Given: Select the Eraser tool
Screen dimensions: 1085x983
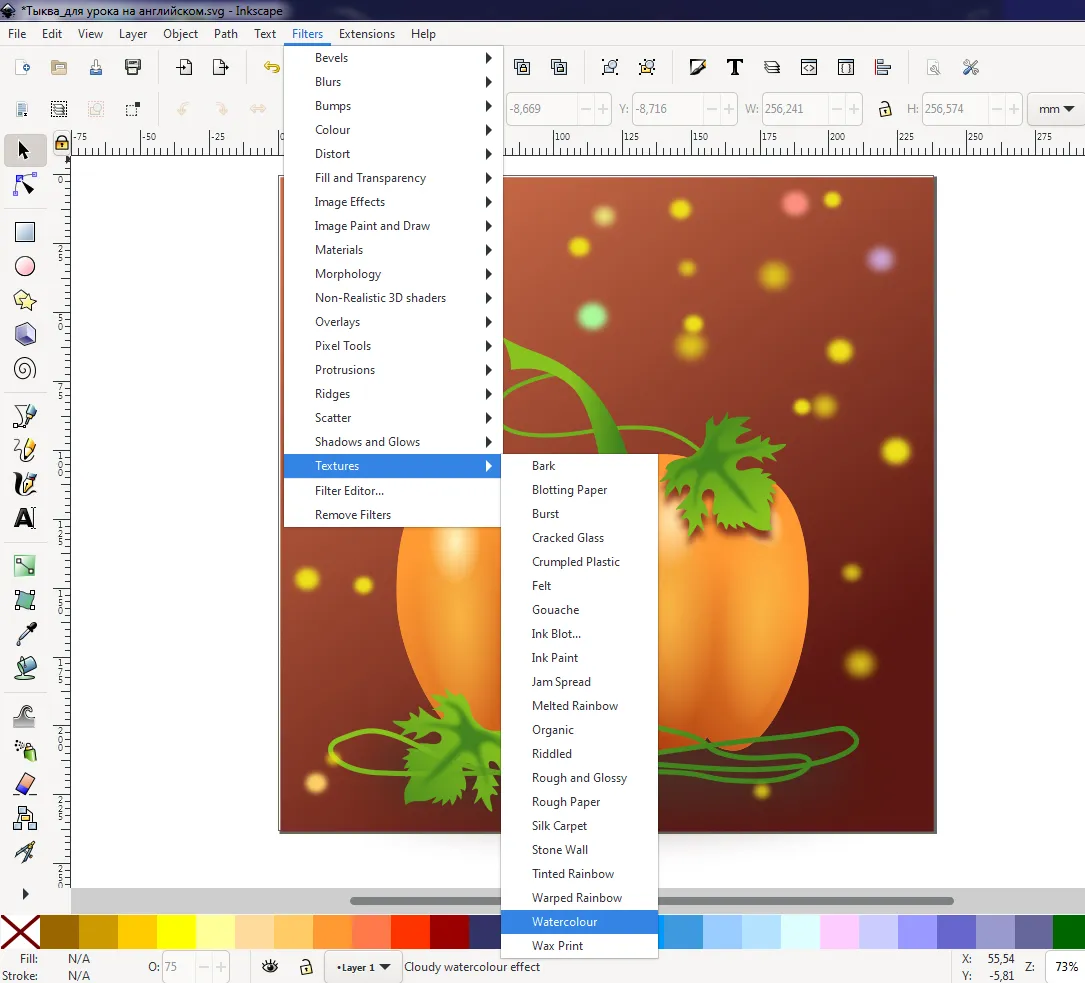Looking at the screenshot, I should (x=25, y=783).
